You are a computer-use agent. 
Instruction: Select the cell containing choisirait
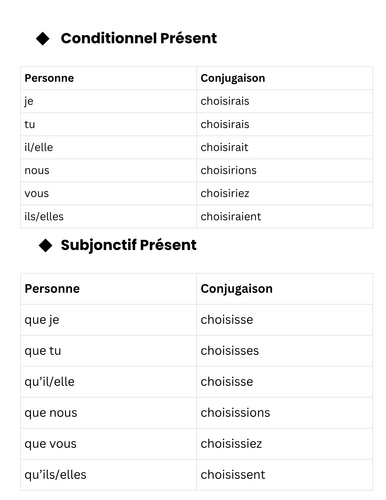click(x=284, y=147)
